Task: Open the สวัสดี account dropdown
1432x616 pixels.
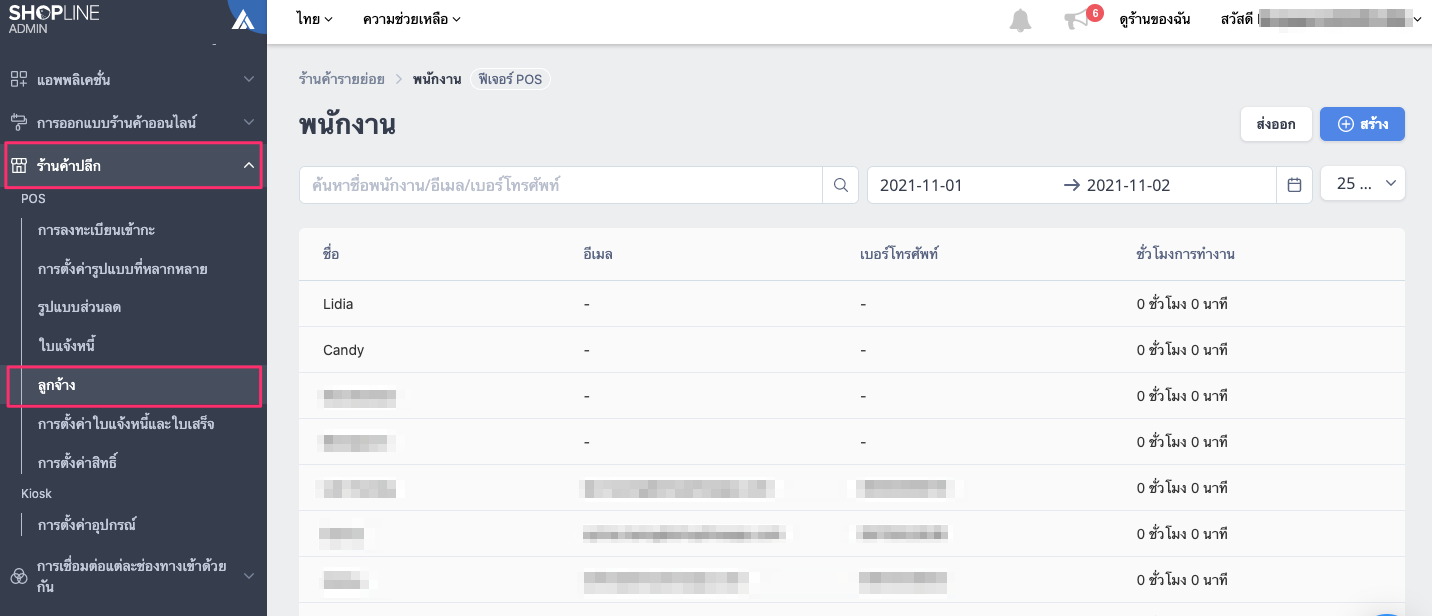Action: coord(1321,19)
